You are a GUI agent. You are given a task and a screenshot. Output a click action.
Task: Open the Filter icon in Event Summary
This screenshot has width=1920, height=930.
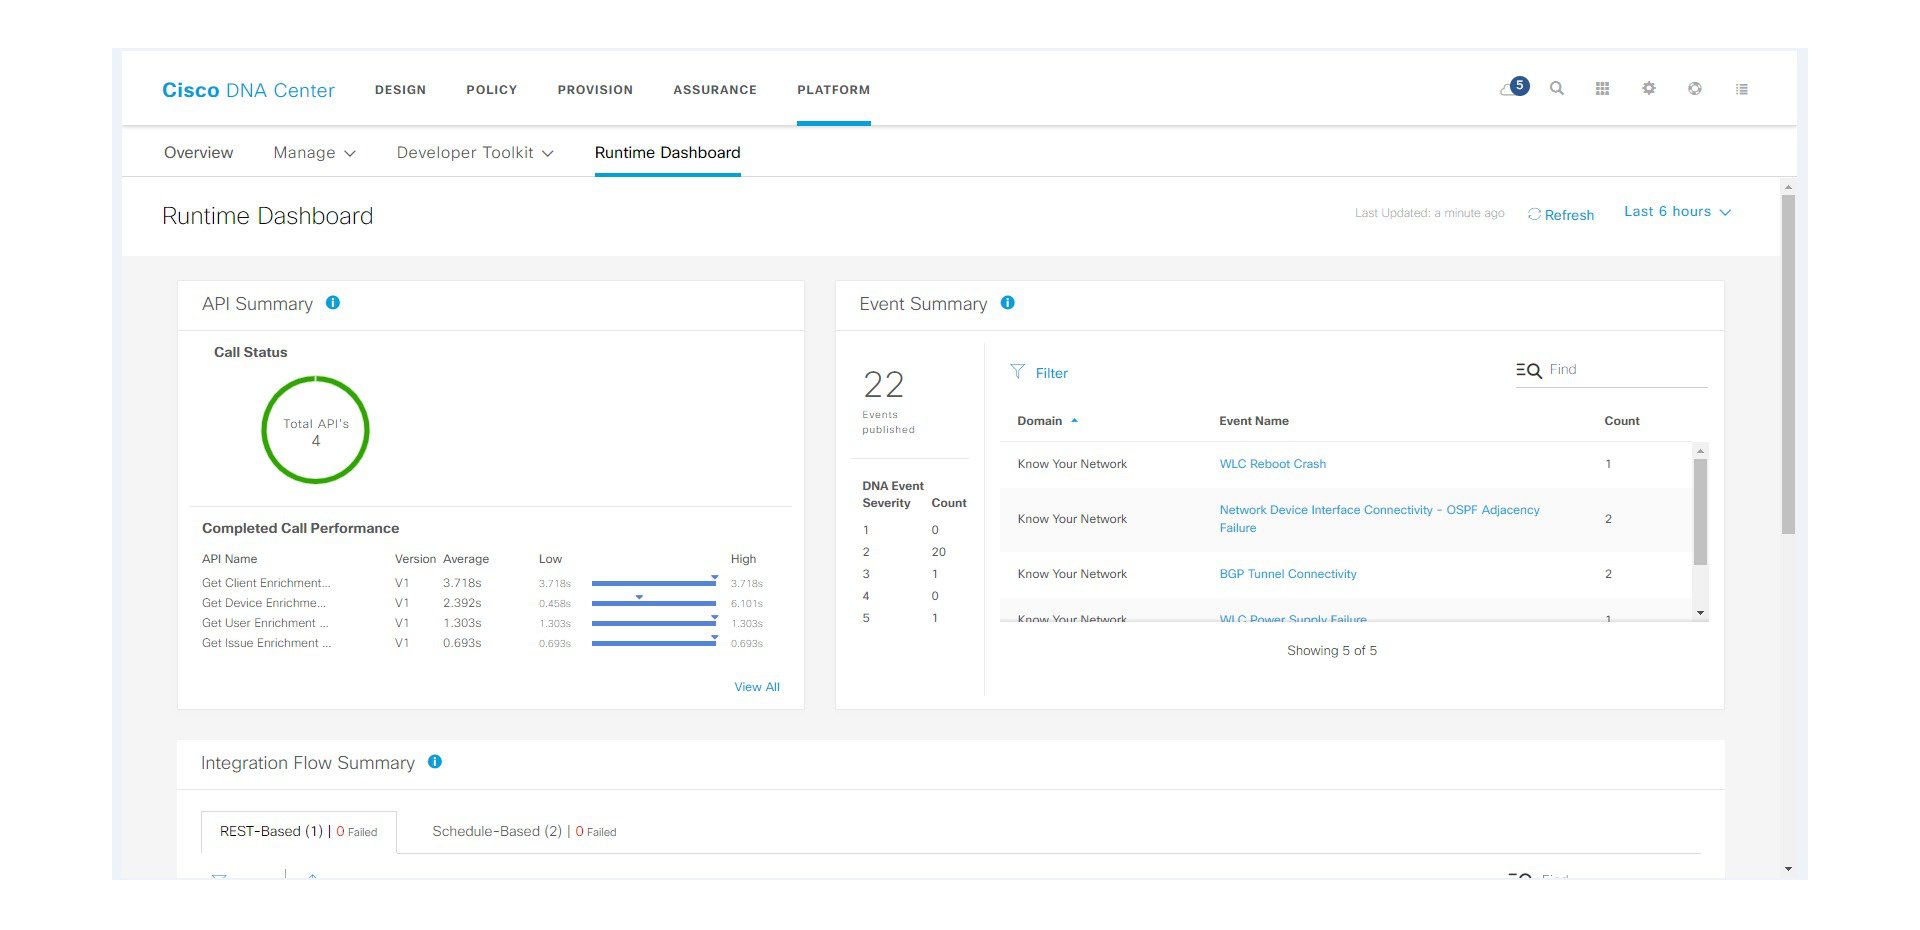(1018, 372)
